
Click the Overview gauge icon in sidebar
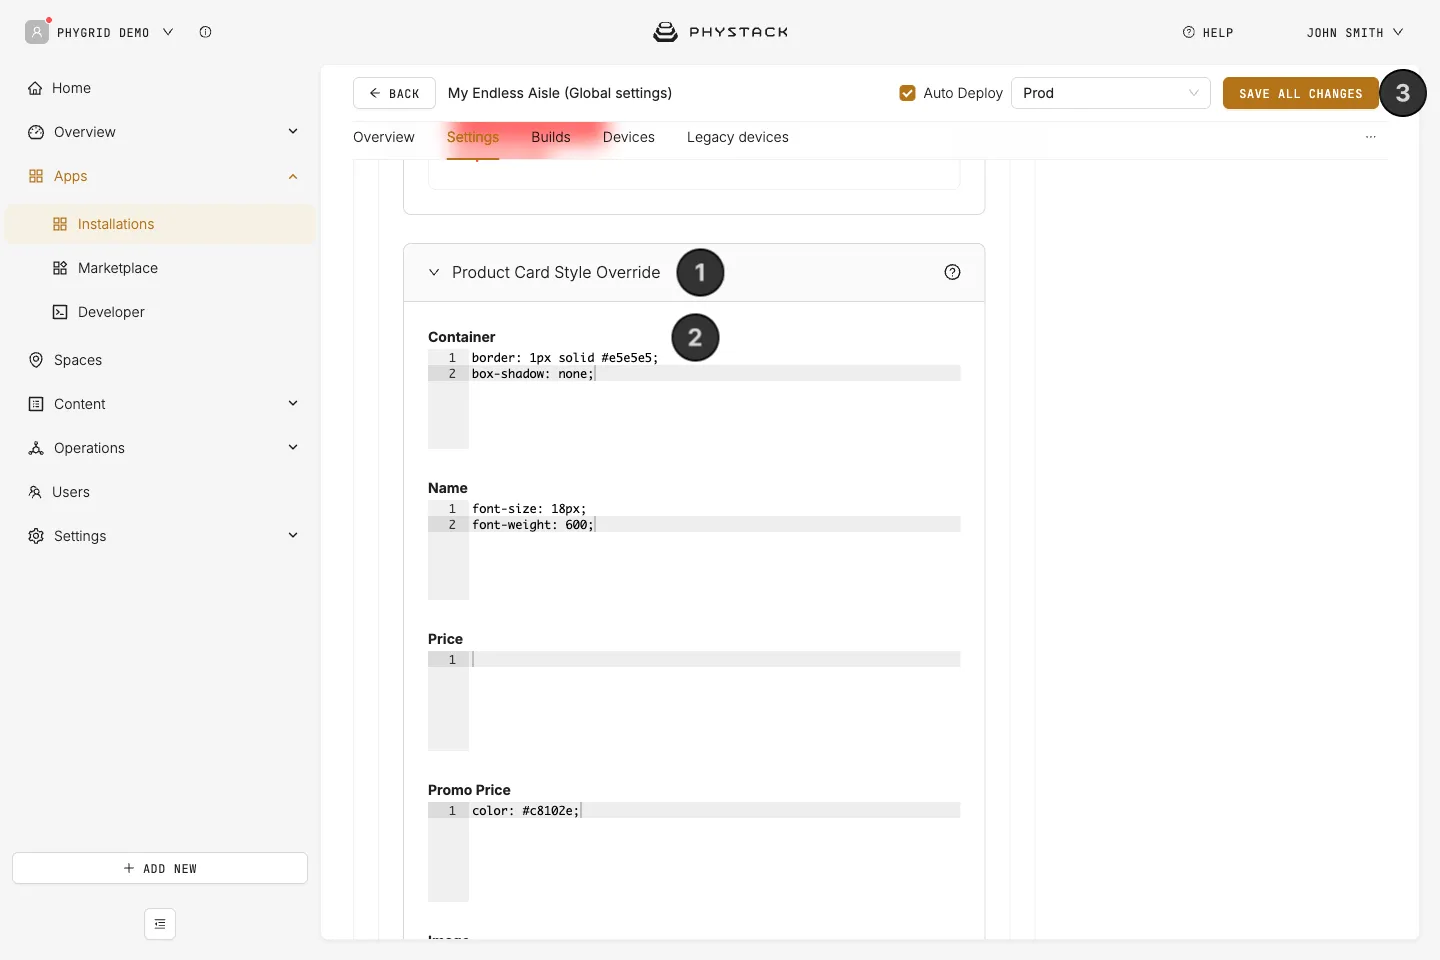pos(36,132)
